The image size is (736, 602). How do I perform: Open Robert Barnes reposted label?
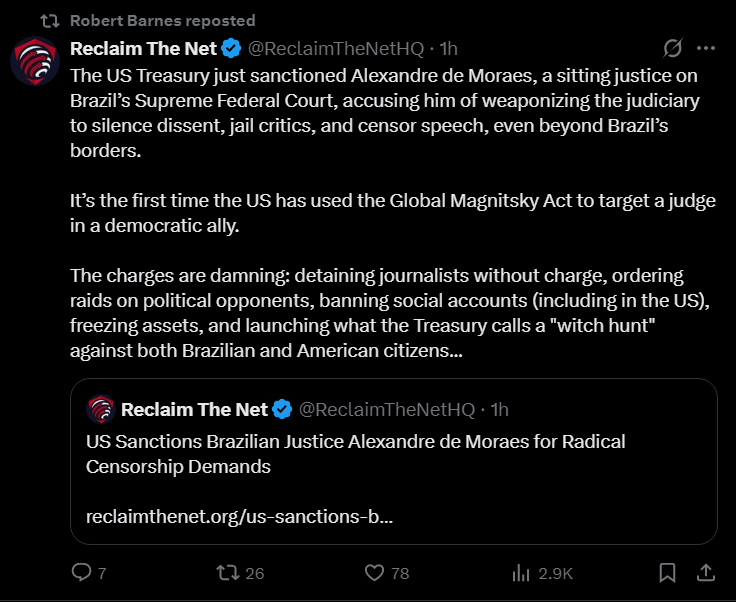(162, 21)
